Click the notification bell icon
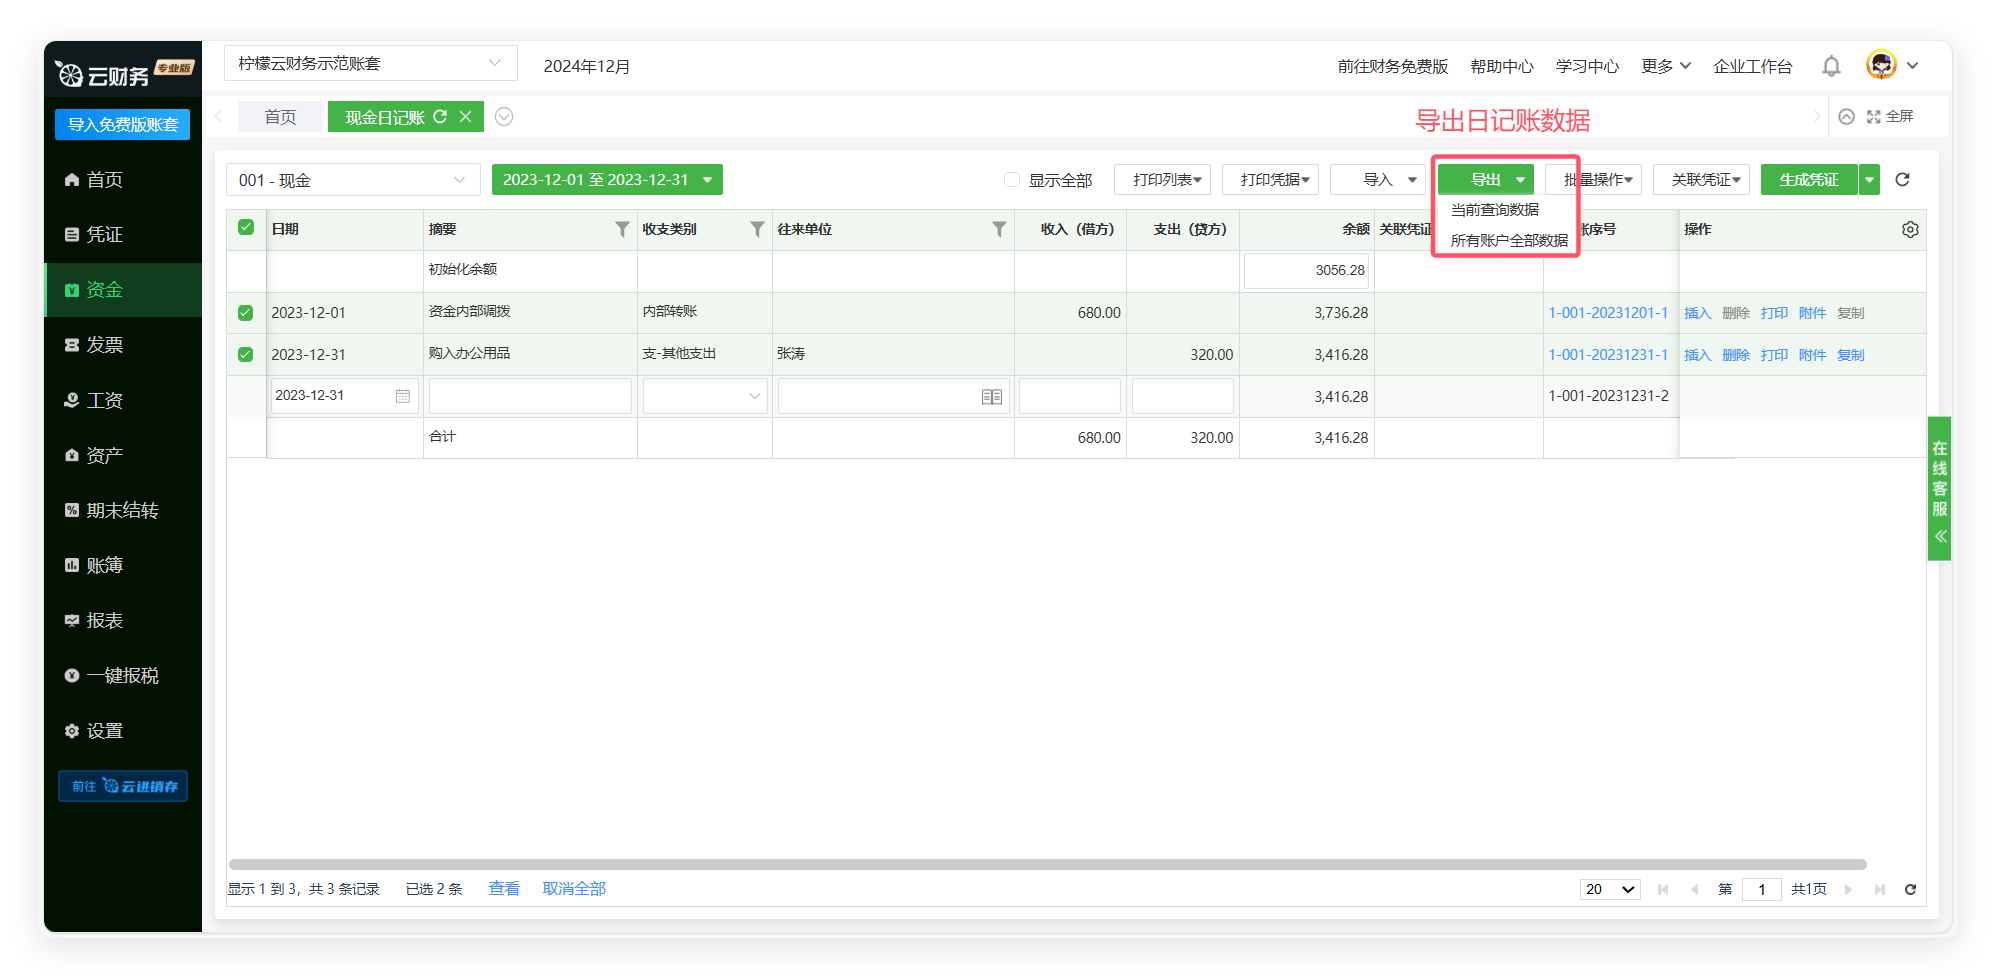Image resolution: width=1996 pixels, height=976 pixels. pyautogui.click(x=1831, y=66)
